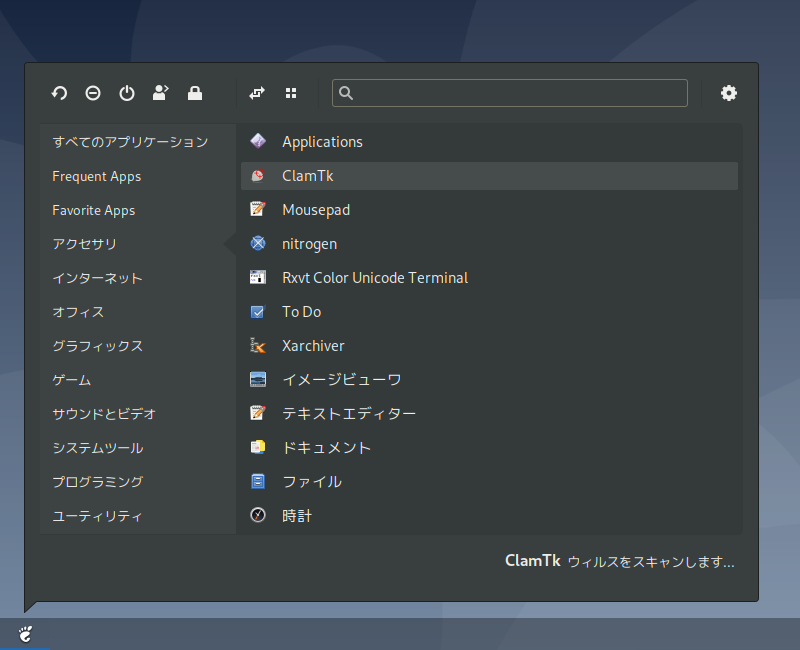Viewport: 800px width, 650px height.
Task: Click the magnifier icon in search box
Action: (345, 93)
